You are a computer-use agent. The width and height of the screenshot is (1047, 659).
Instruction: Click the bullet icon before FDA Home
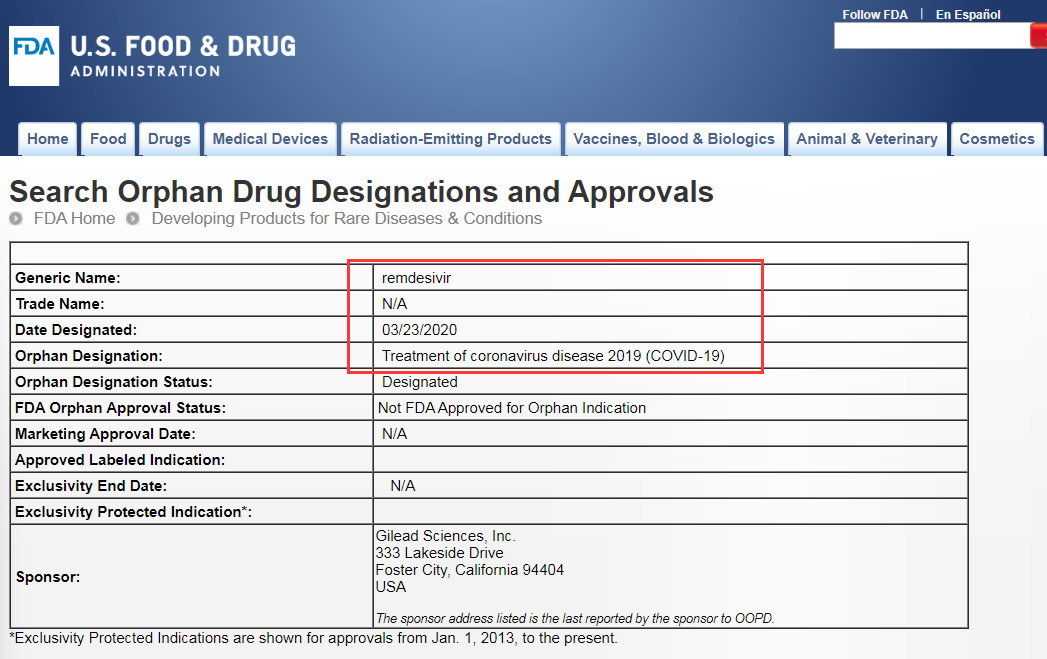coord(16,218)
